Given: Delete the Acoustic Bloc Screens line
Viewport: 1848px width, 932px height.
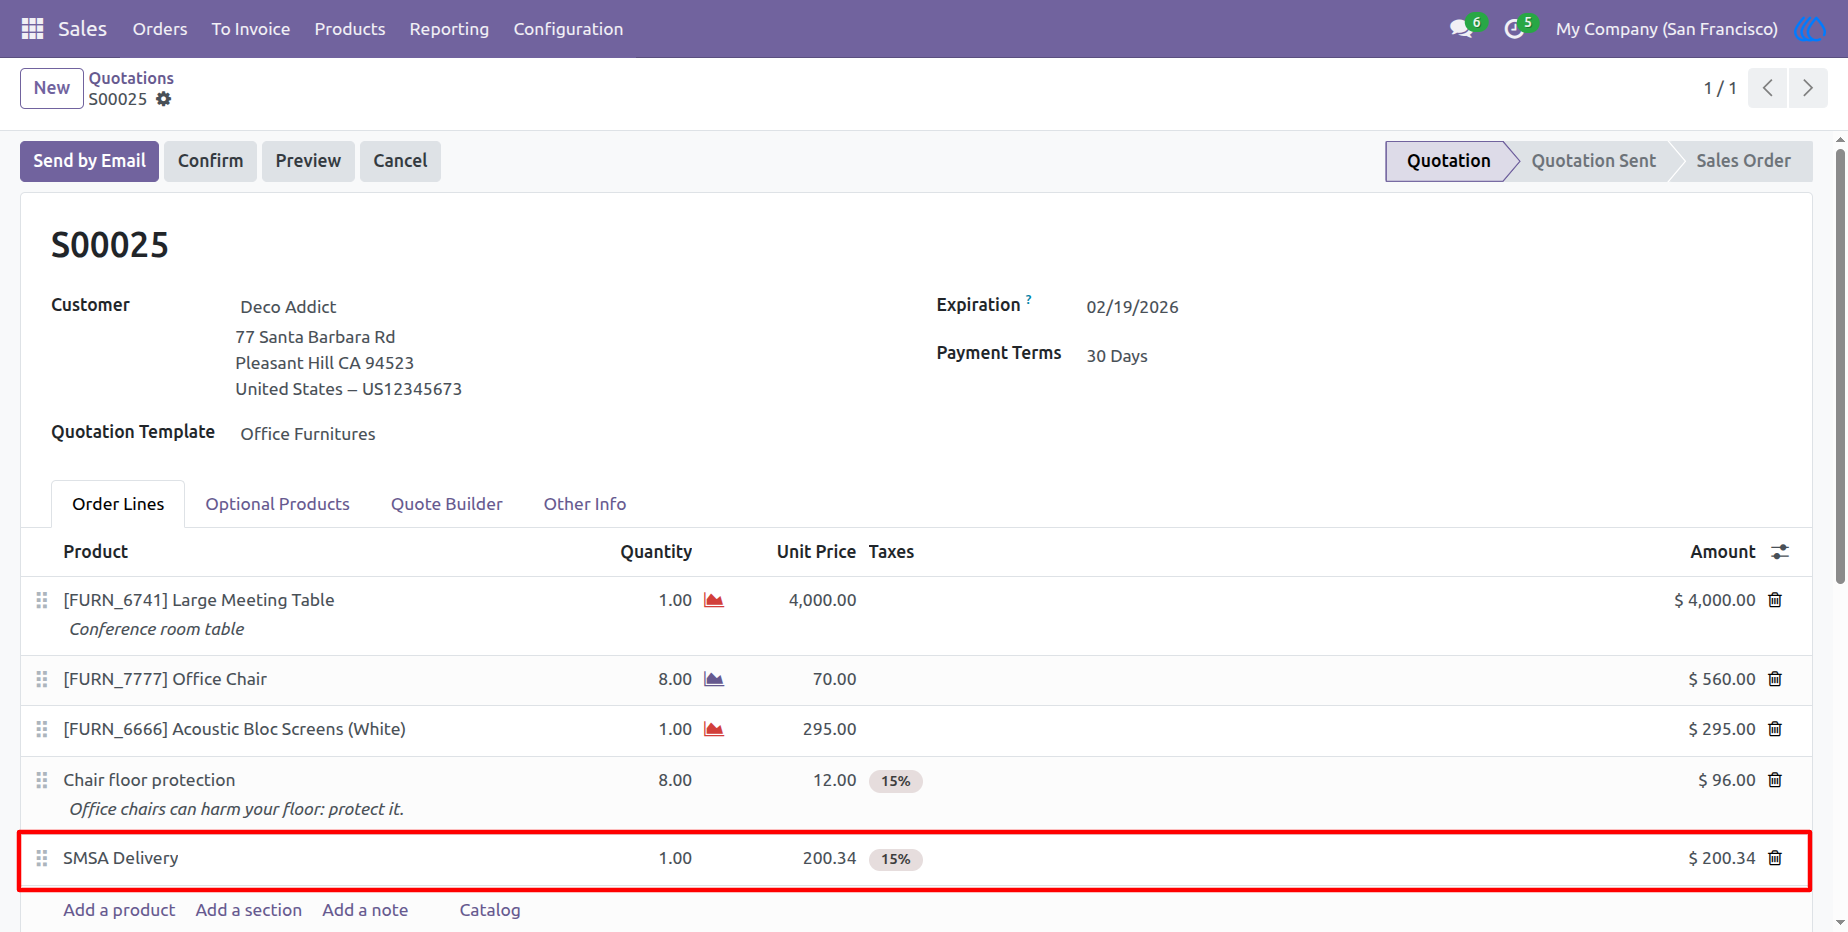Looking at the screenshot, I should coord(1775,729).
